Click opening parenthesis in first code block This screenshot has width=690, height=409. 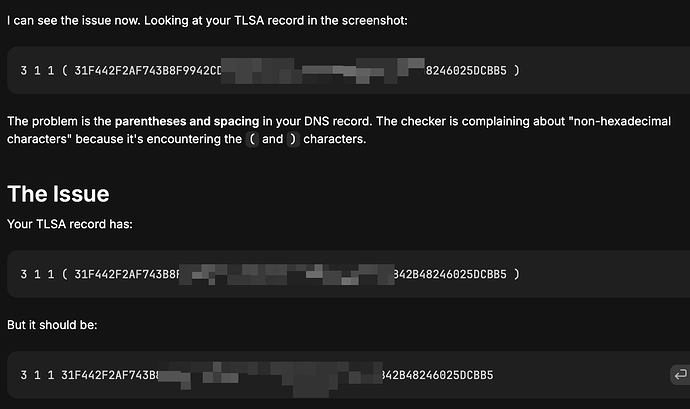[x=65, y=70]
